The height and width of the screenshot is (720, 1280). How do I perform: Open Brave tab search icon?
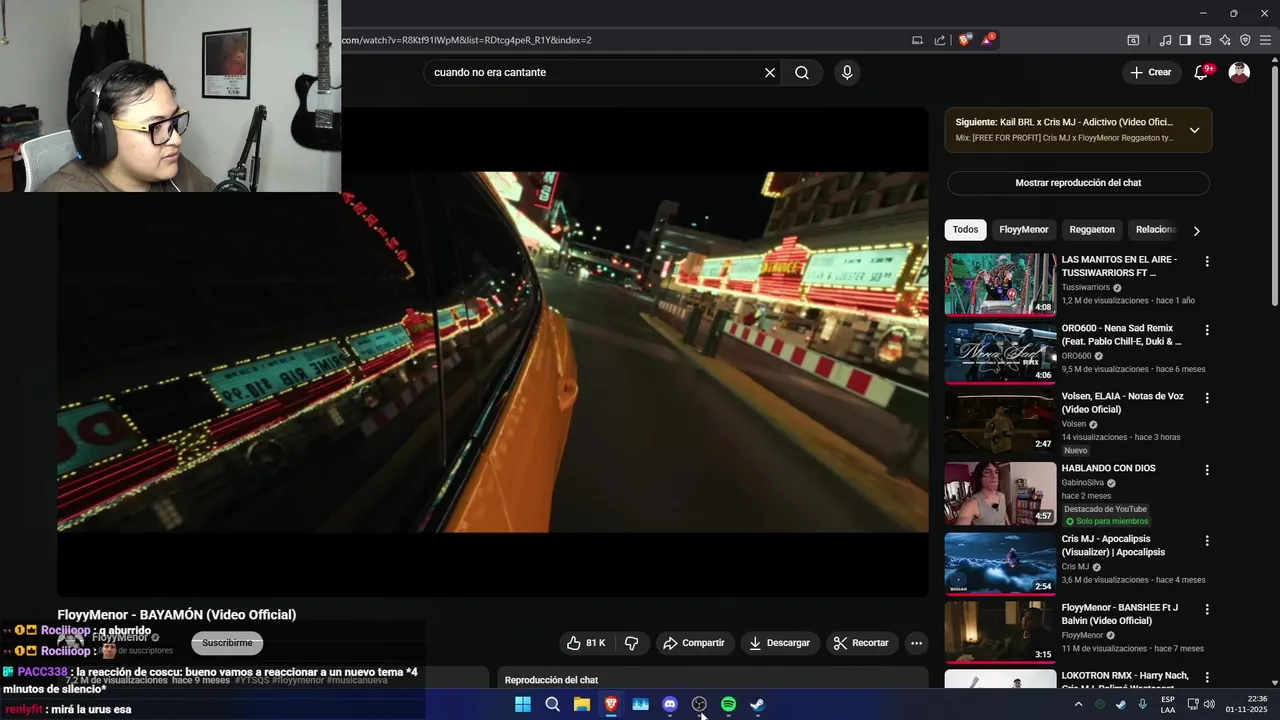pyautogui.click(x=1133, y=40)
